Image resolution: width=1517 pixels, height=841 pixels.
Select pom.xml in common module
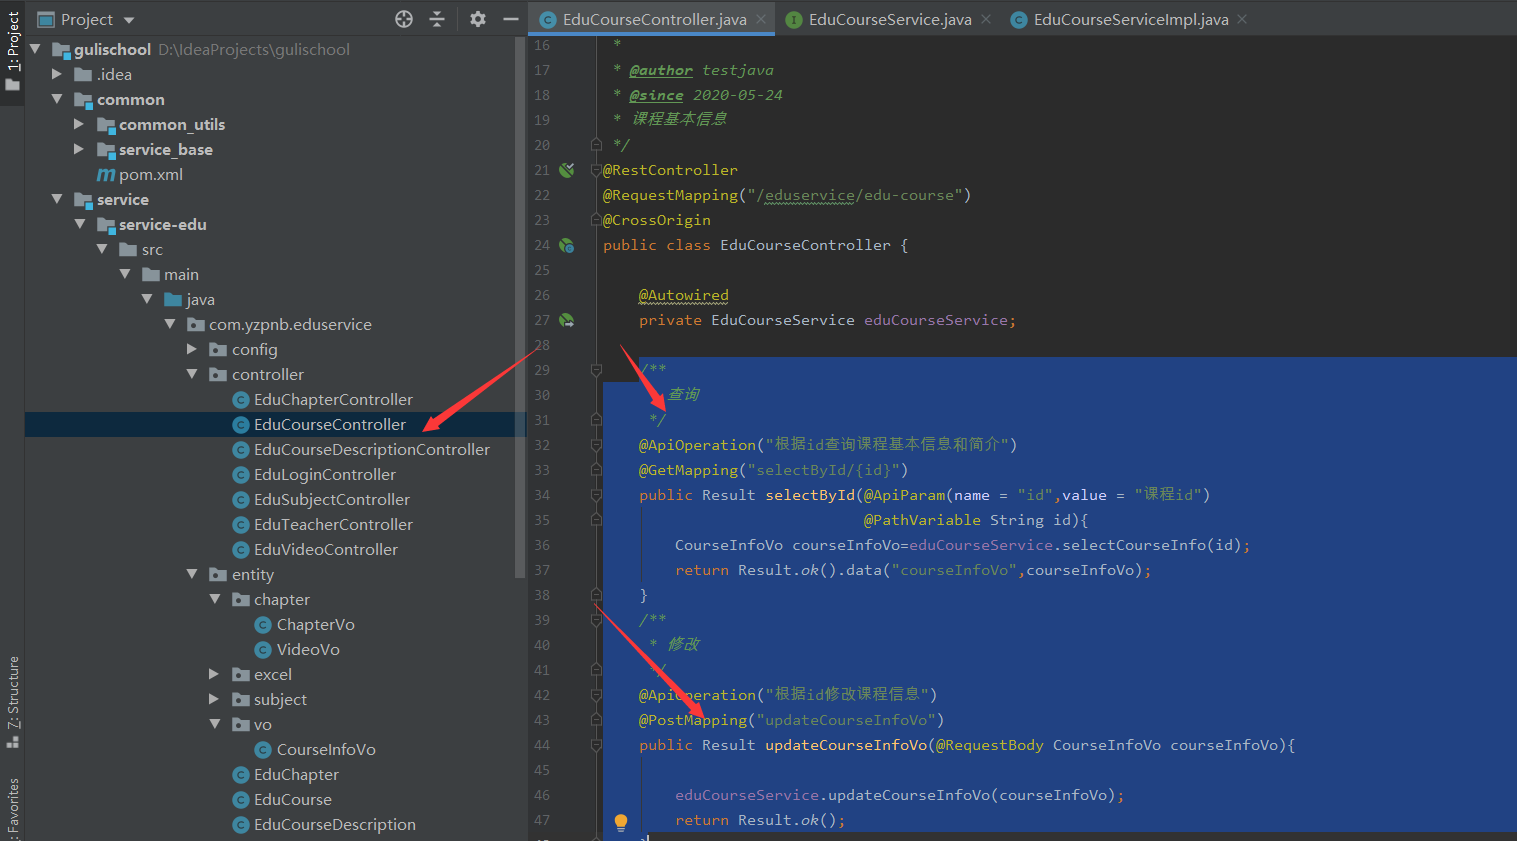coord(140,174)
